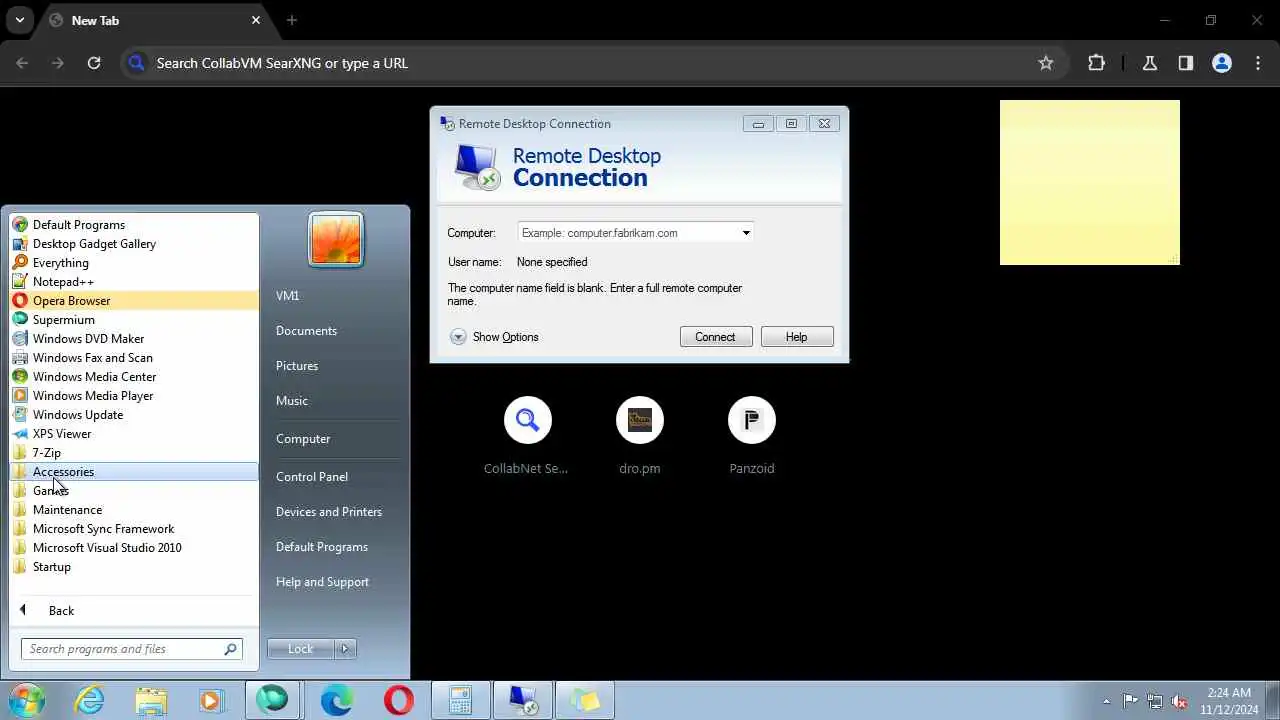Launch Windows Media Player from taskbar
This screenshot has width=1280, height=720.
coord(211,700)
